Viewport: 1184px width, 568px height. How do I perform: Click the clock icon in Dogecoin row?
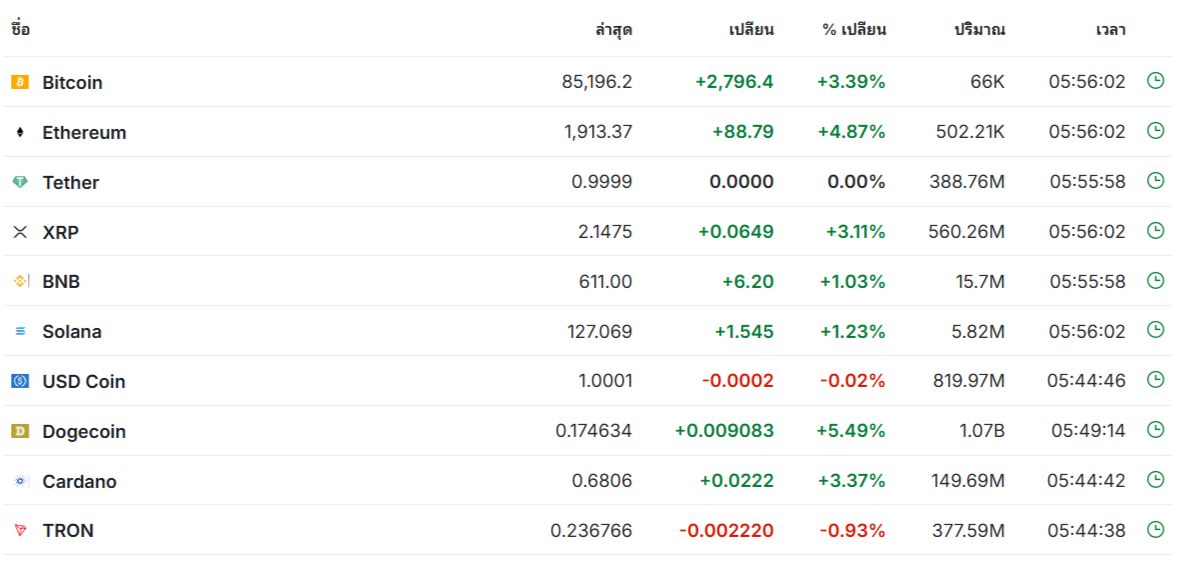(x=1155, y=430)
